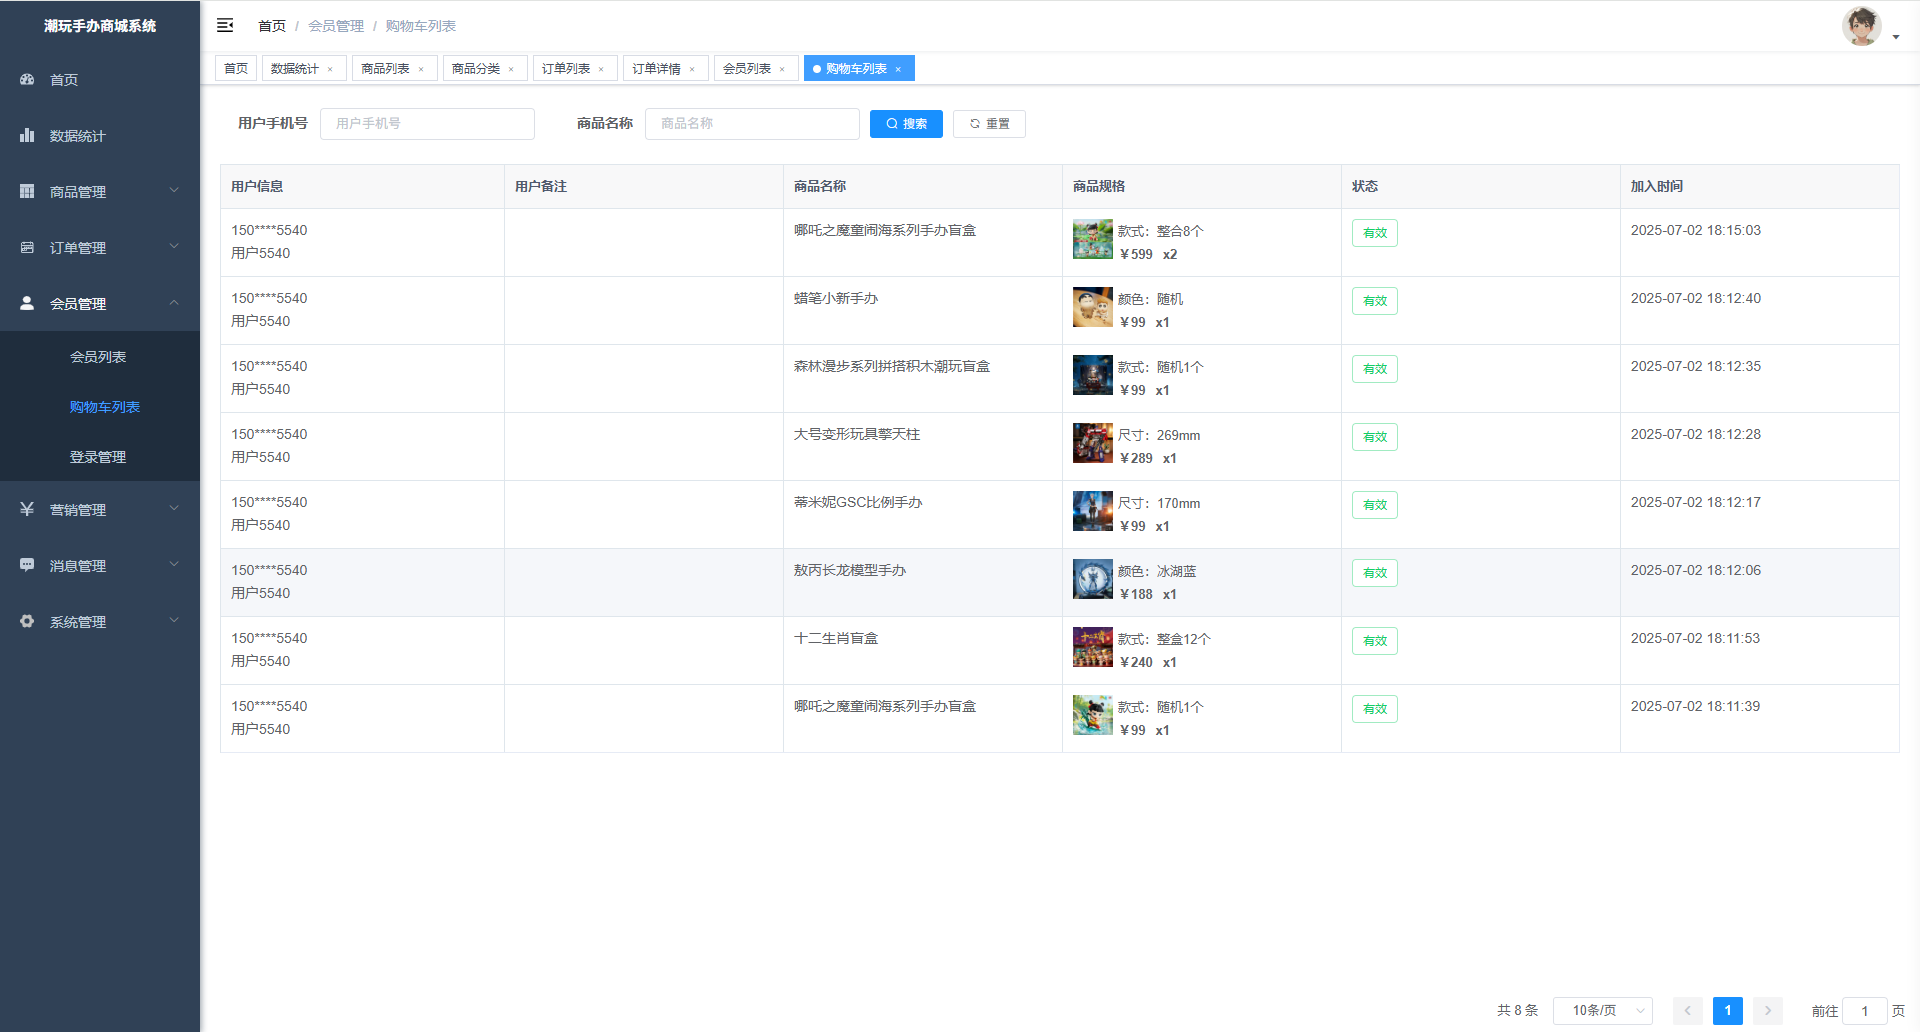Click the 系统管理 gear icon
Screen dimensions: 1920x1032
click(x=27, y=621)
